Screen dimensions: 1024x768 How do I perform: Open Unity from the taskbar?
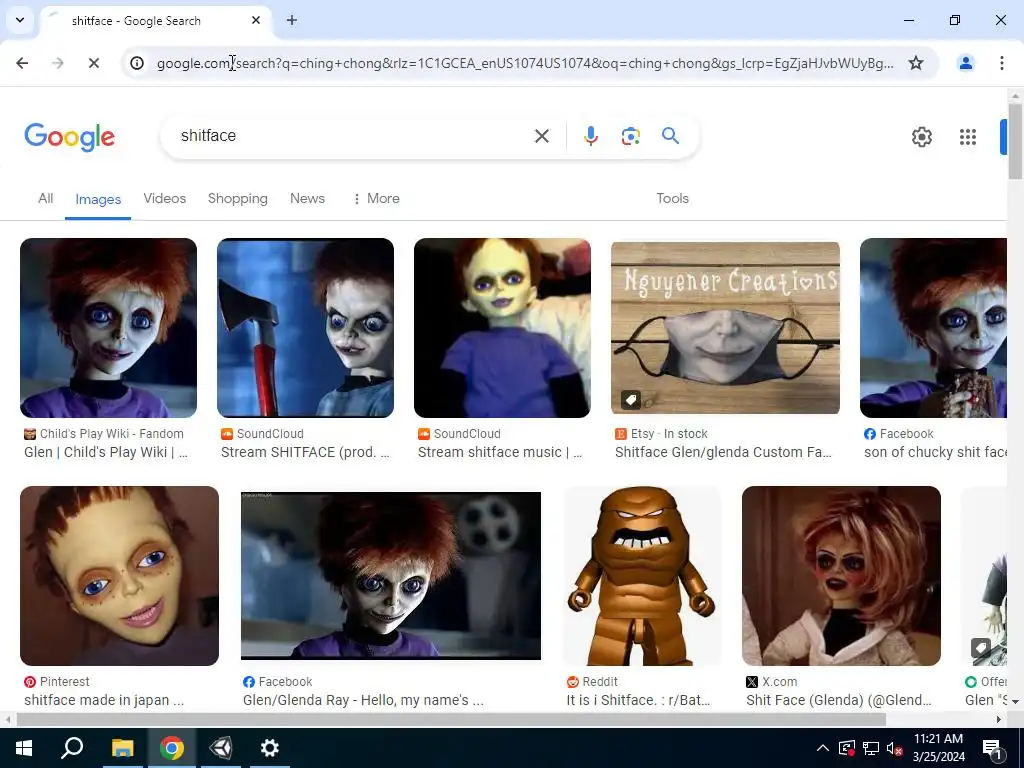point(221,748)
